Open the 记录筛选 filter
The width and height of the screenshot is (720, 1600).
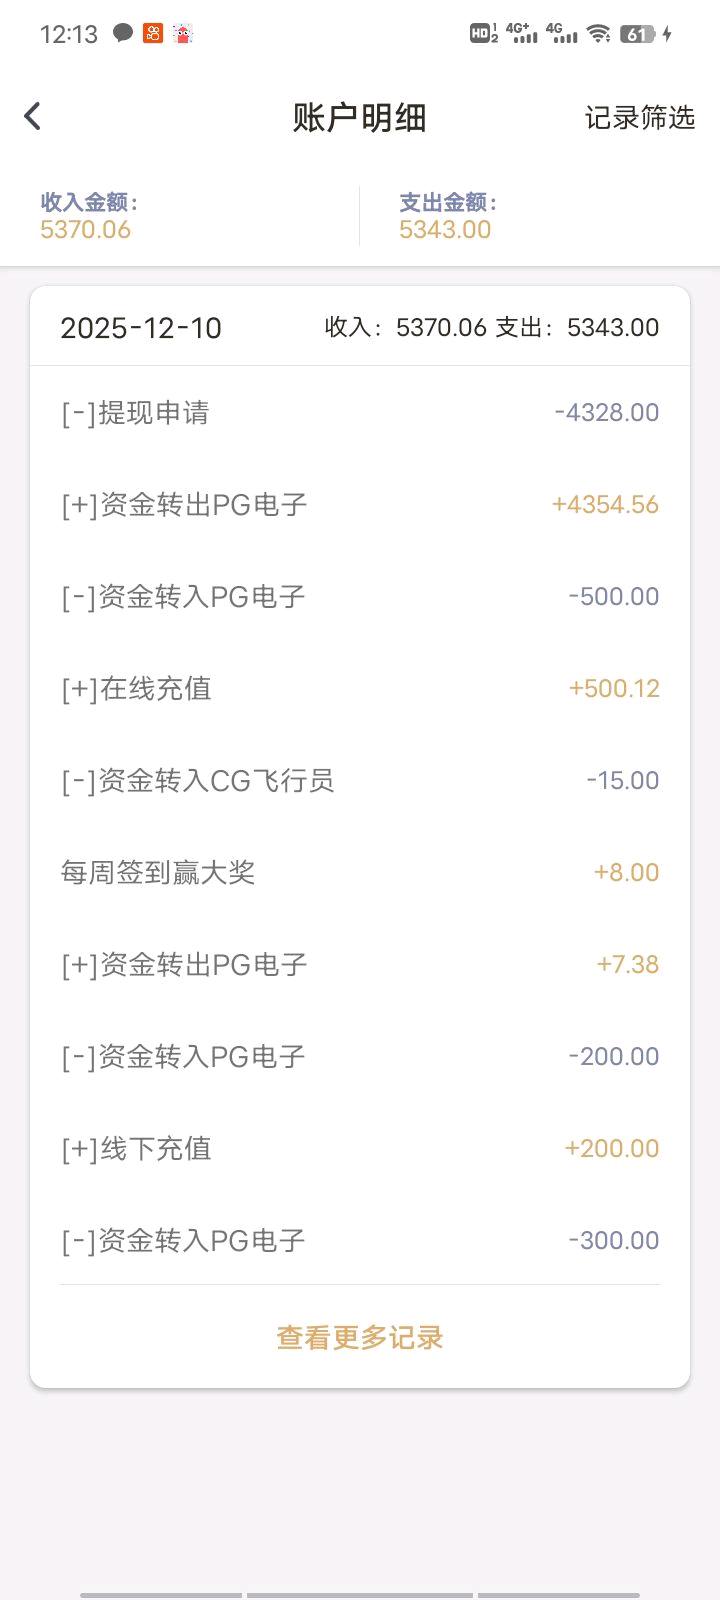tap(639, 118)
